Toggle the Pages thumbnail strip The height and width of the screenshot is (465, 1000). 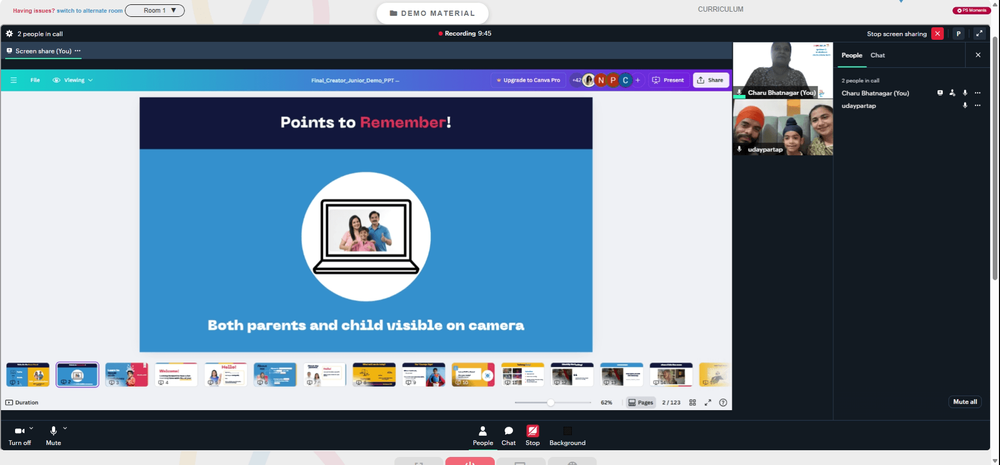coord(640,402)
